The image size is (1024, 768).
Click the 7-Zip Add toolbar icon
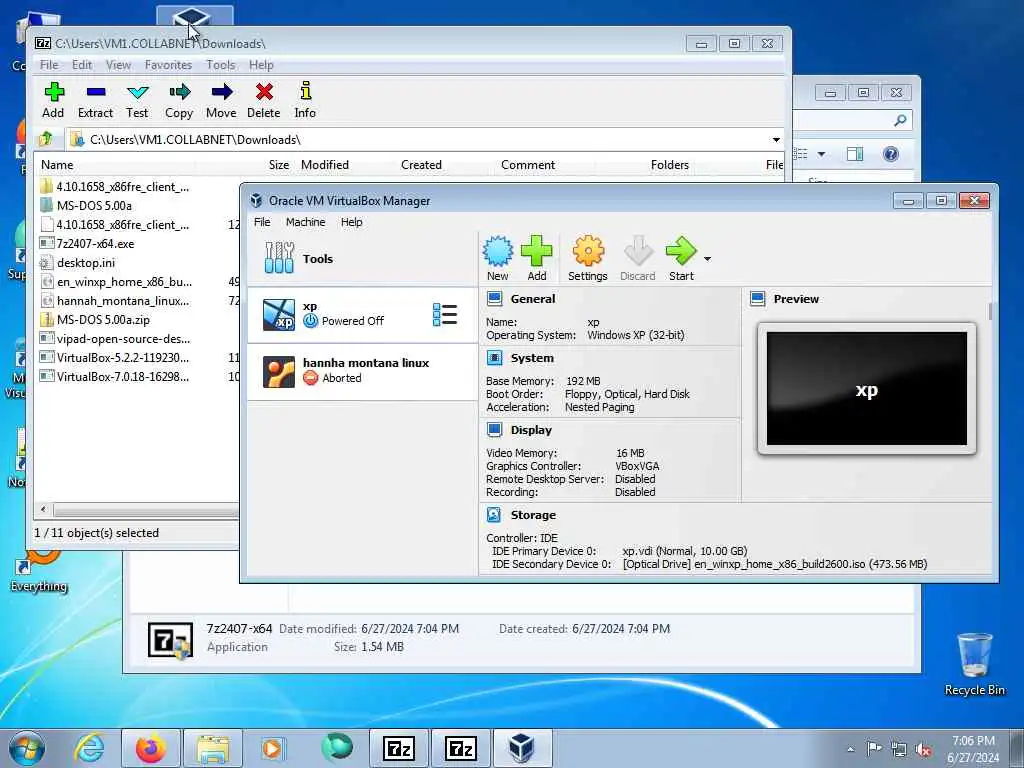(54, 99)
